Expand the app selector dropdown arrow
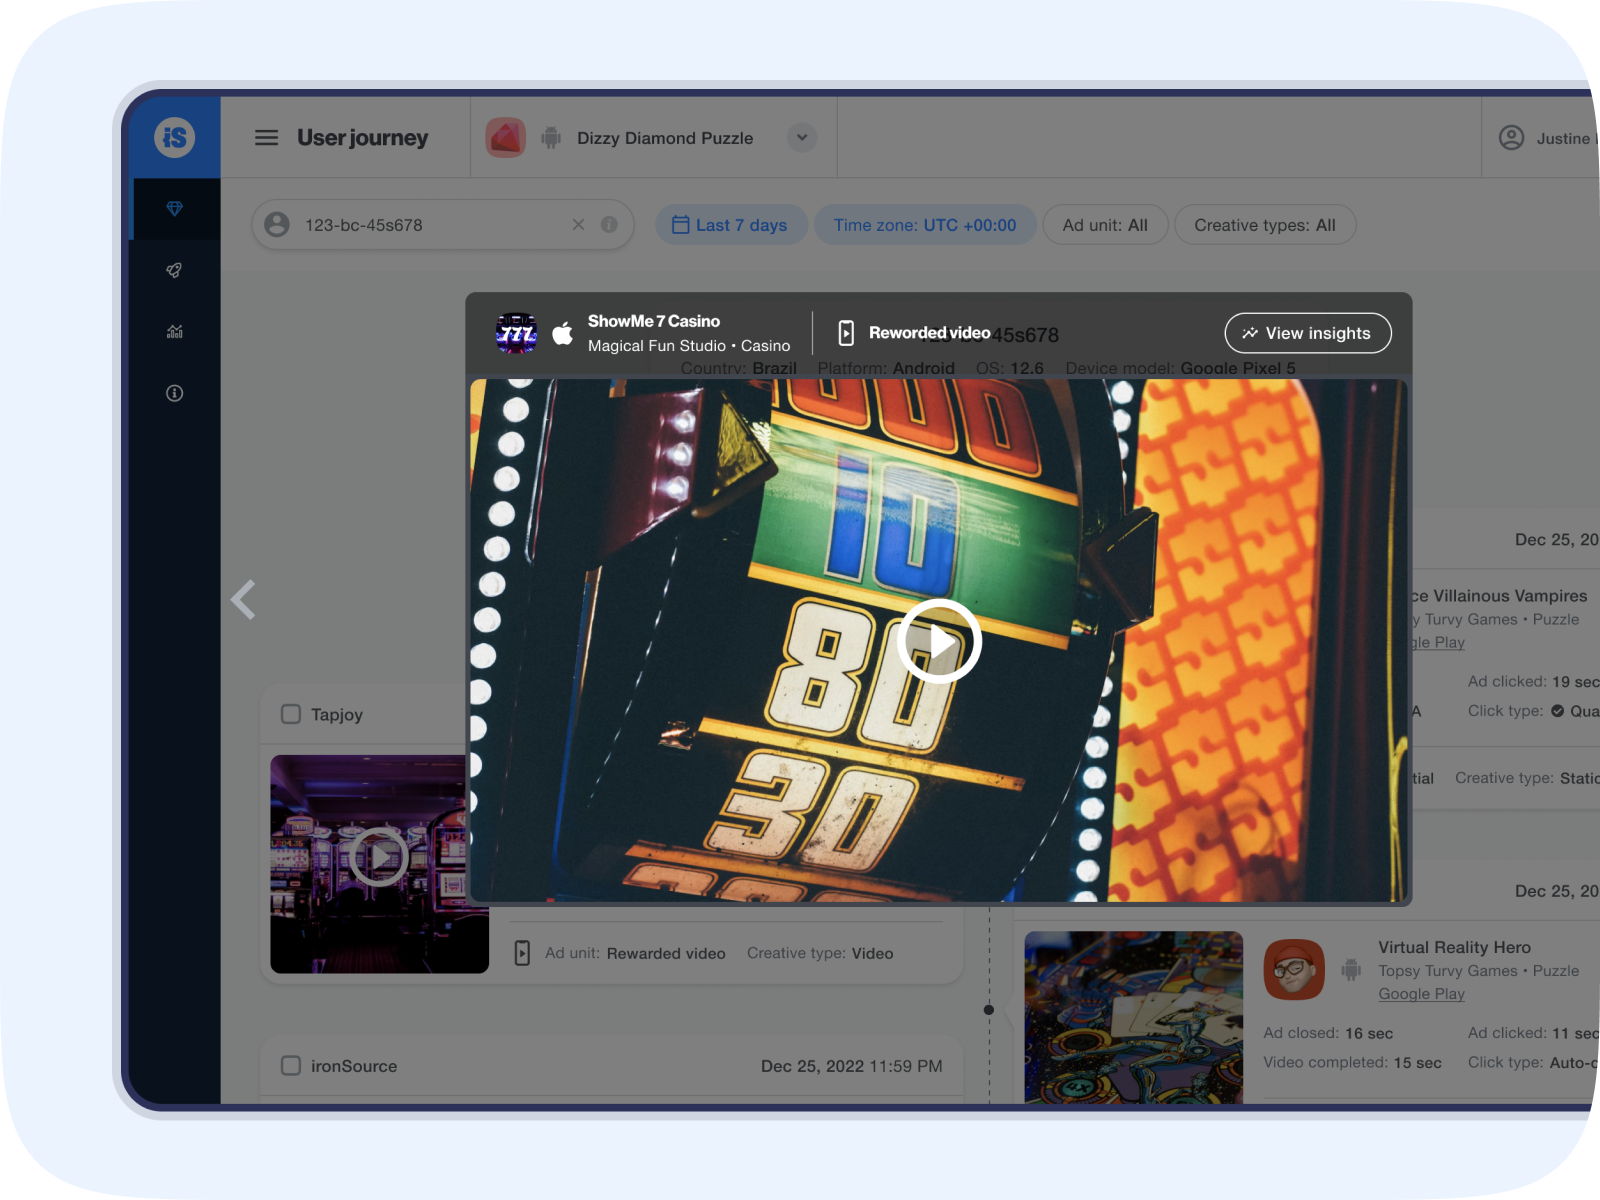The image size is (1600, 1200). [x=802, y=138]
